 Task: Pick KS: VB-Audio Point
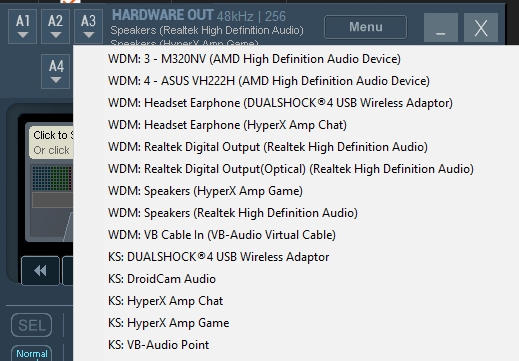(159, 345)
